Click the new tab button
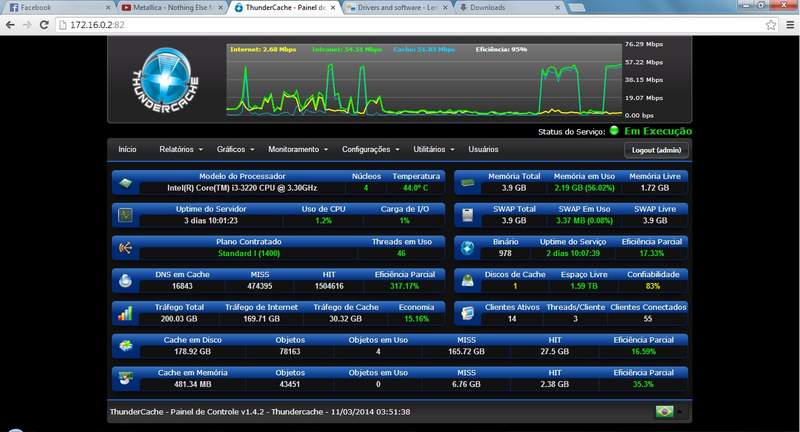The height and width of the screenshot is (432, 800). click(x=577, y=8)
